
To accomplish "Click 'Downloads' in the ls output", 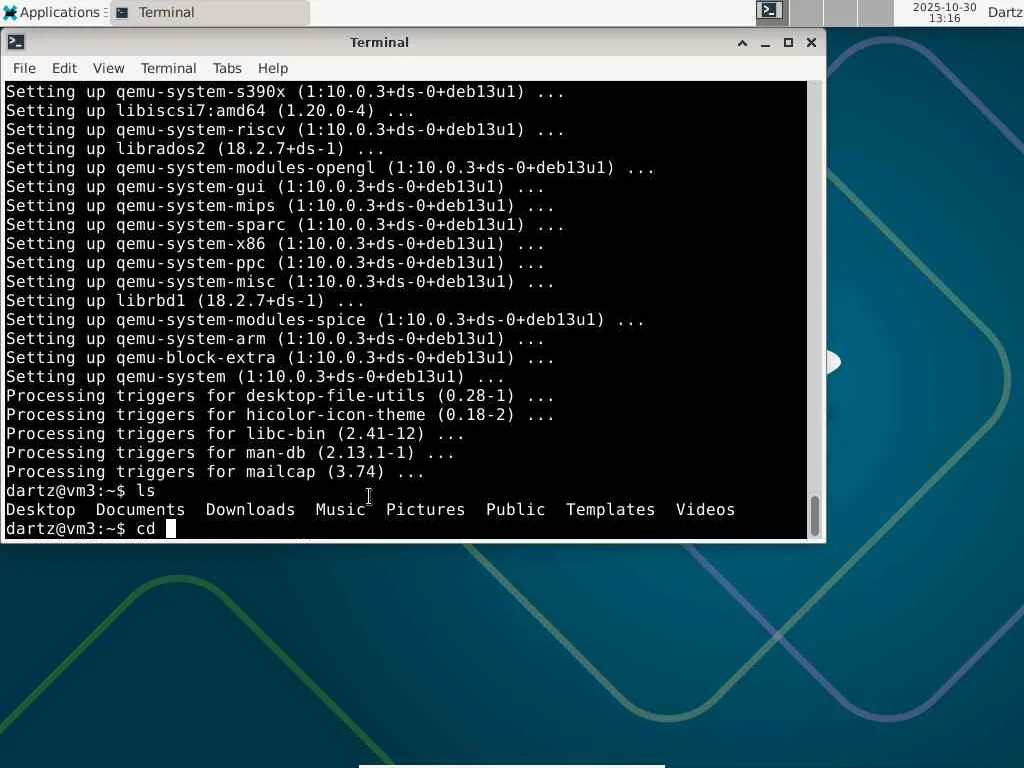I will click(250, 509).
